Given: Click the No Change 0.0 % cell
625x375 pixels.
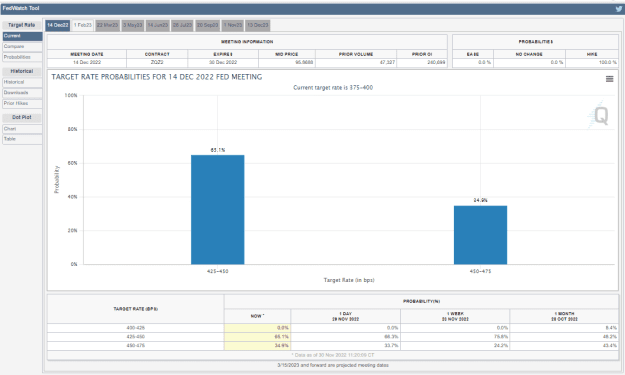Looking at the screenshot, I should point(529,63).
